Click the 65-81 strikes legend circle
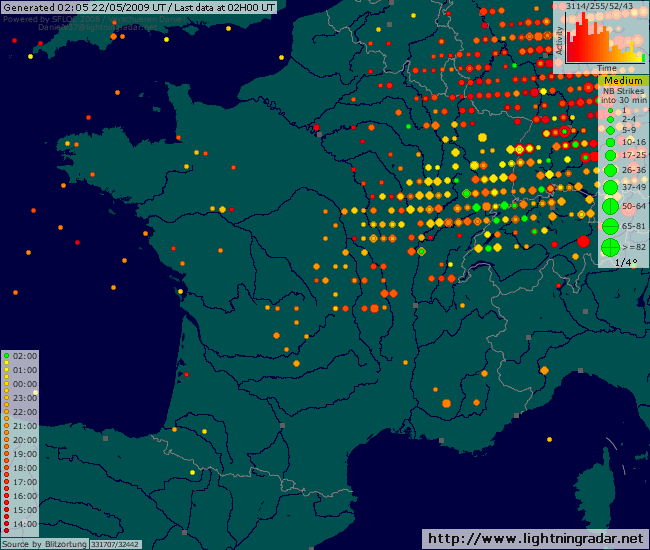The height and width of the screenshot is (550, 650). (609, 226)
